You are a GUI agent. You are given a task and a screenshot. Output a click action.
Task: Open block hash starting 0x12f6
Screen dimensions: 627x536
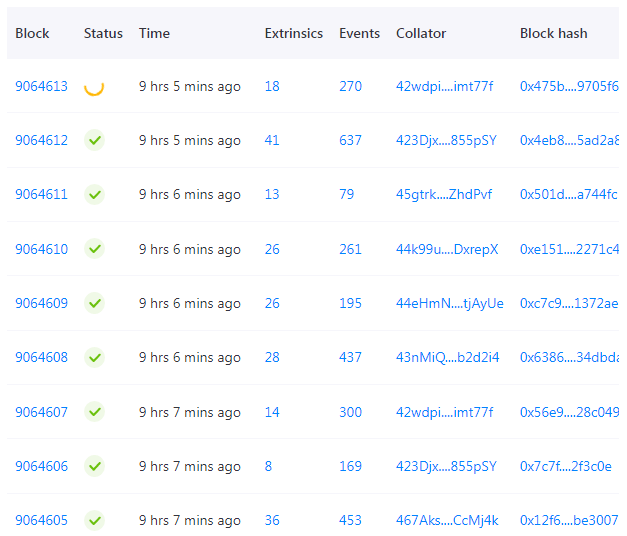[x=569, y=520]
